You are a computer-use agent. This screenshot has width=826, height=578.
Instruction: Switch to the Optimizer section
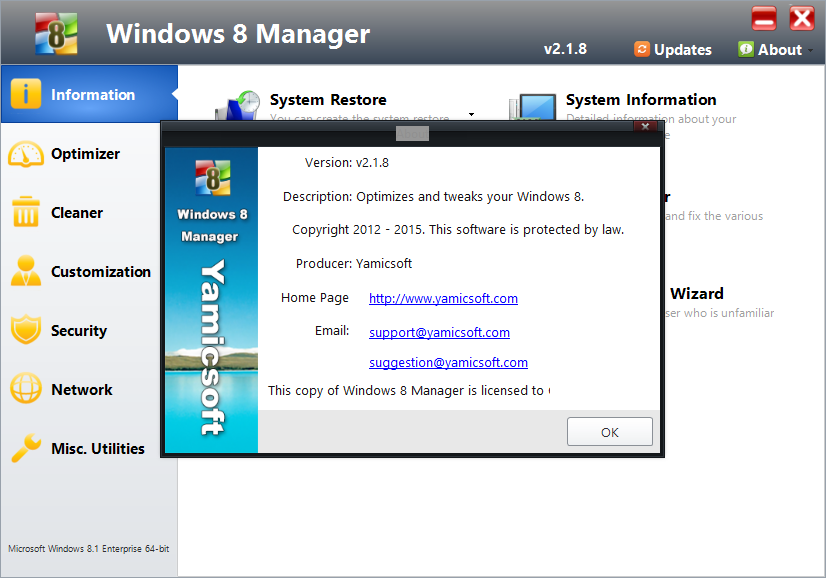click(85, 154)
